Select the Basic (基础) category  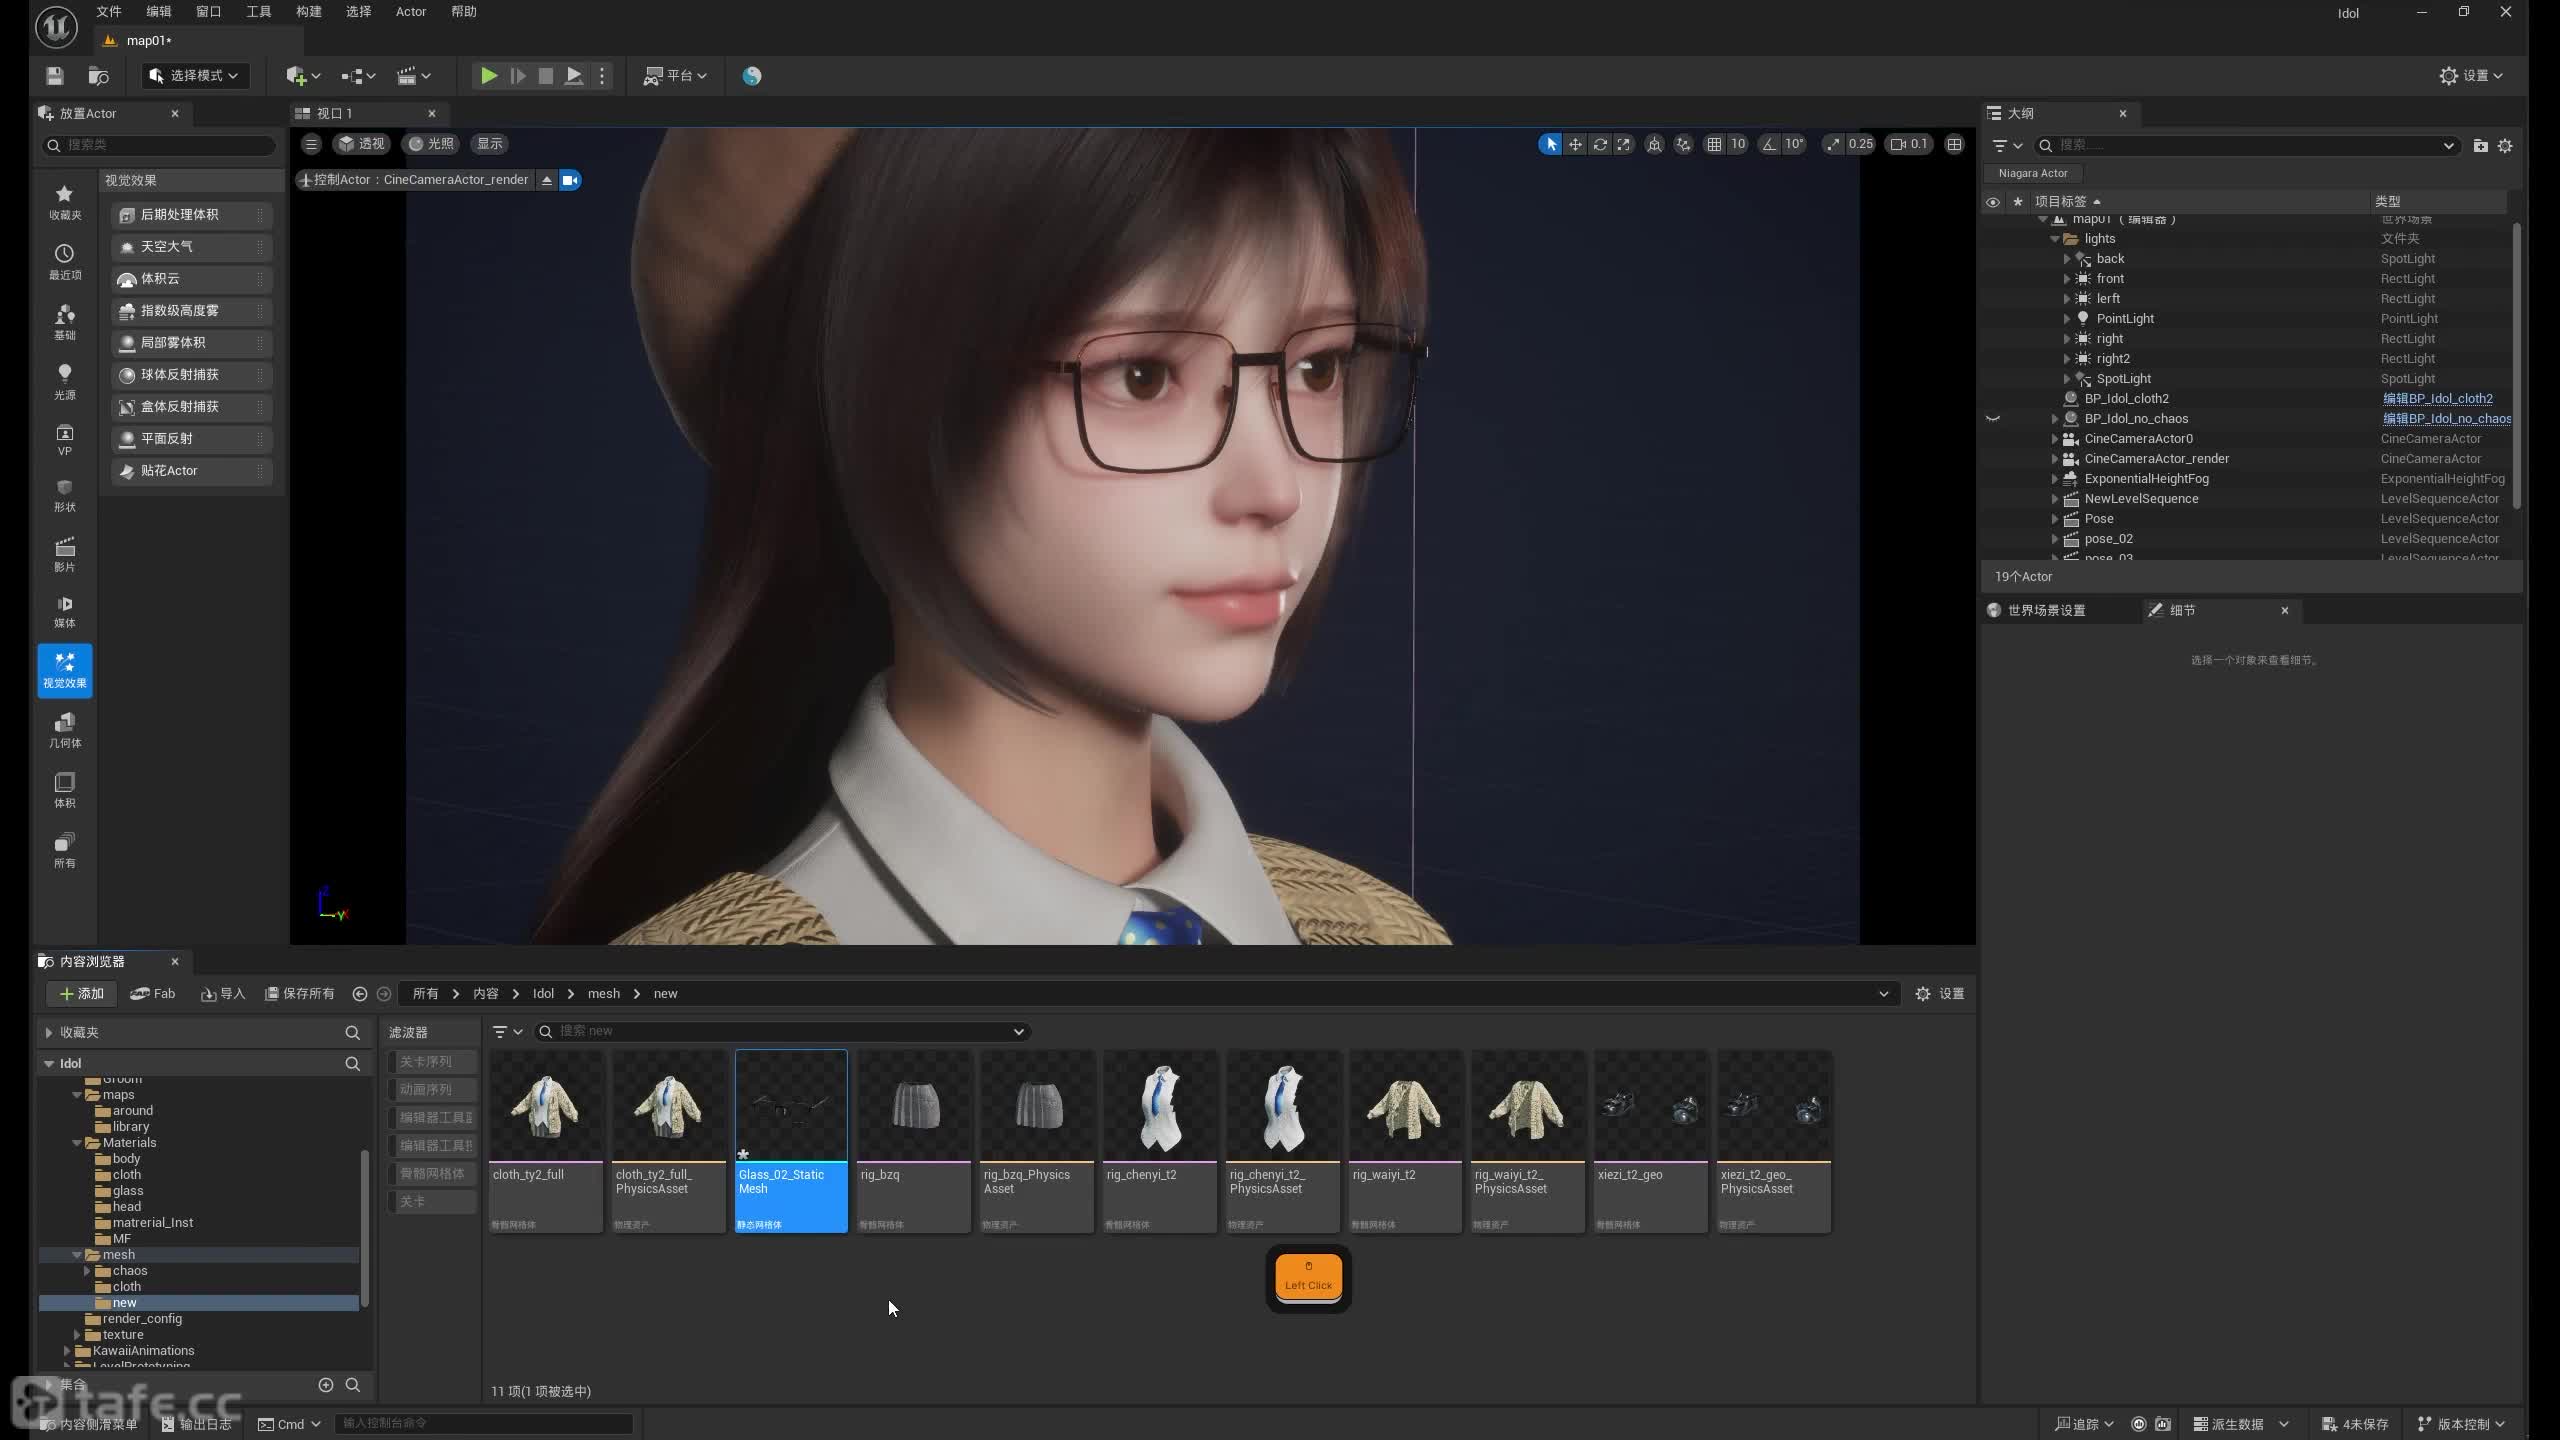65,321
